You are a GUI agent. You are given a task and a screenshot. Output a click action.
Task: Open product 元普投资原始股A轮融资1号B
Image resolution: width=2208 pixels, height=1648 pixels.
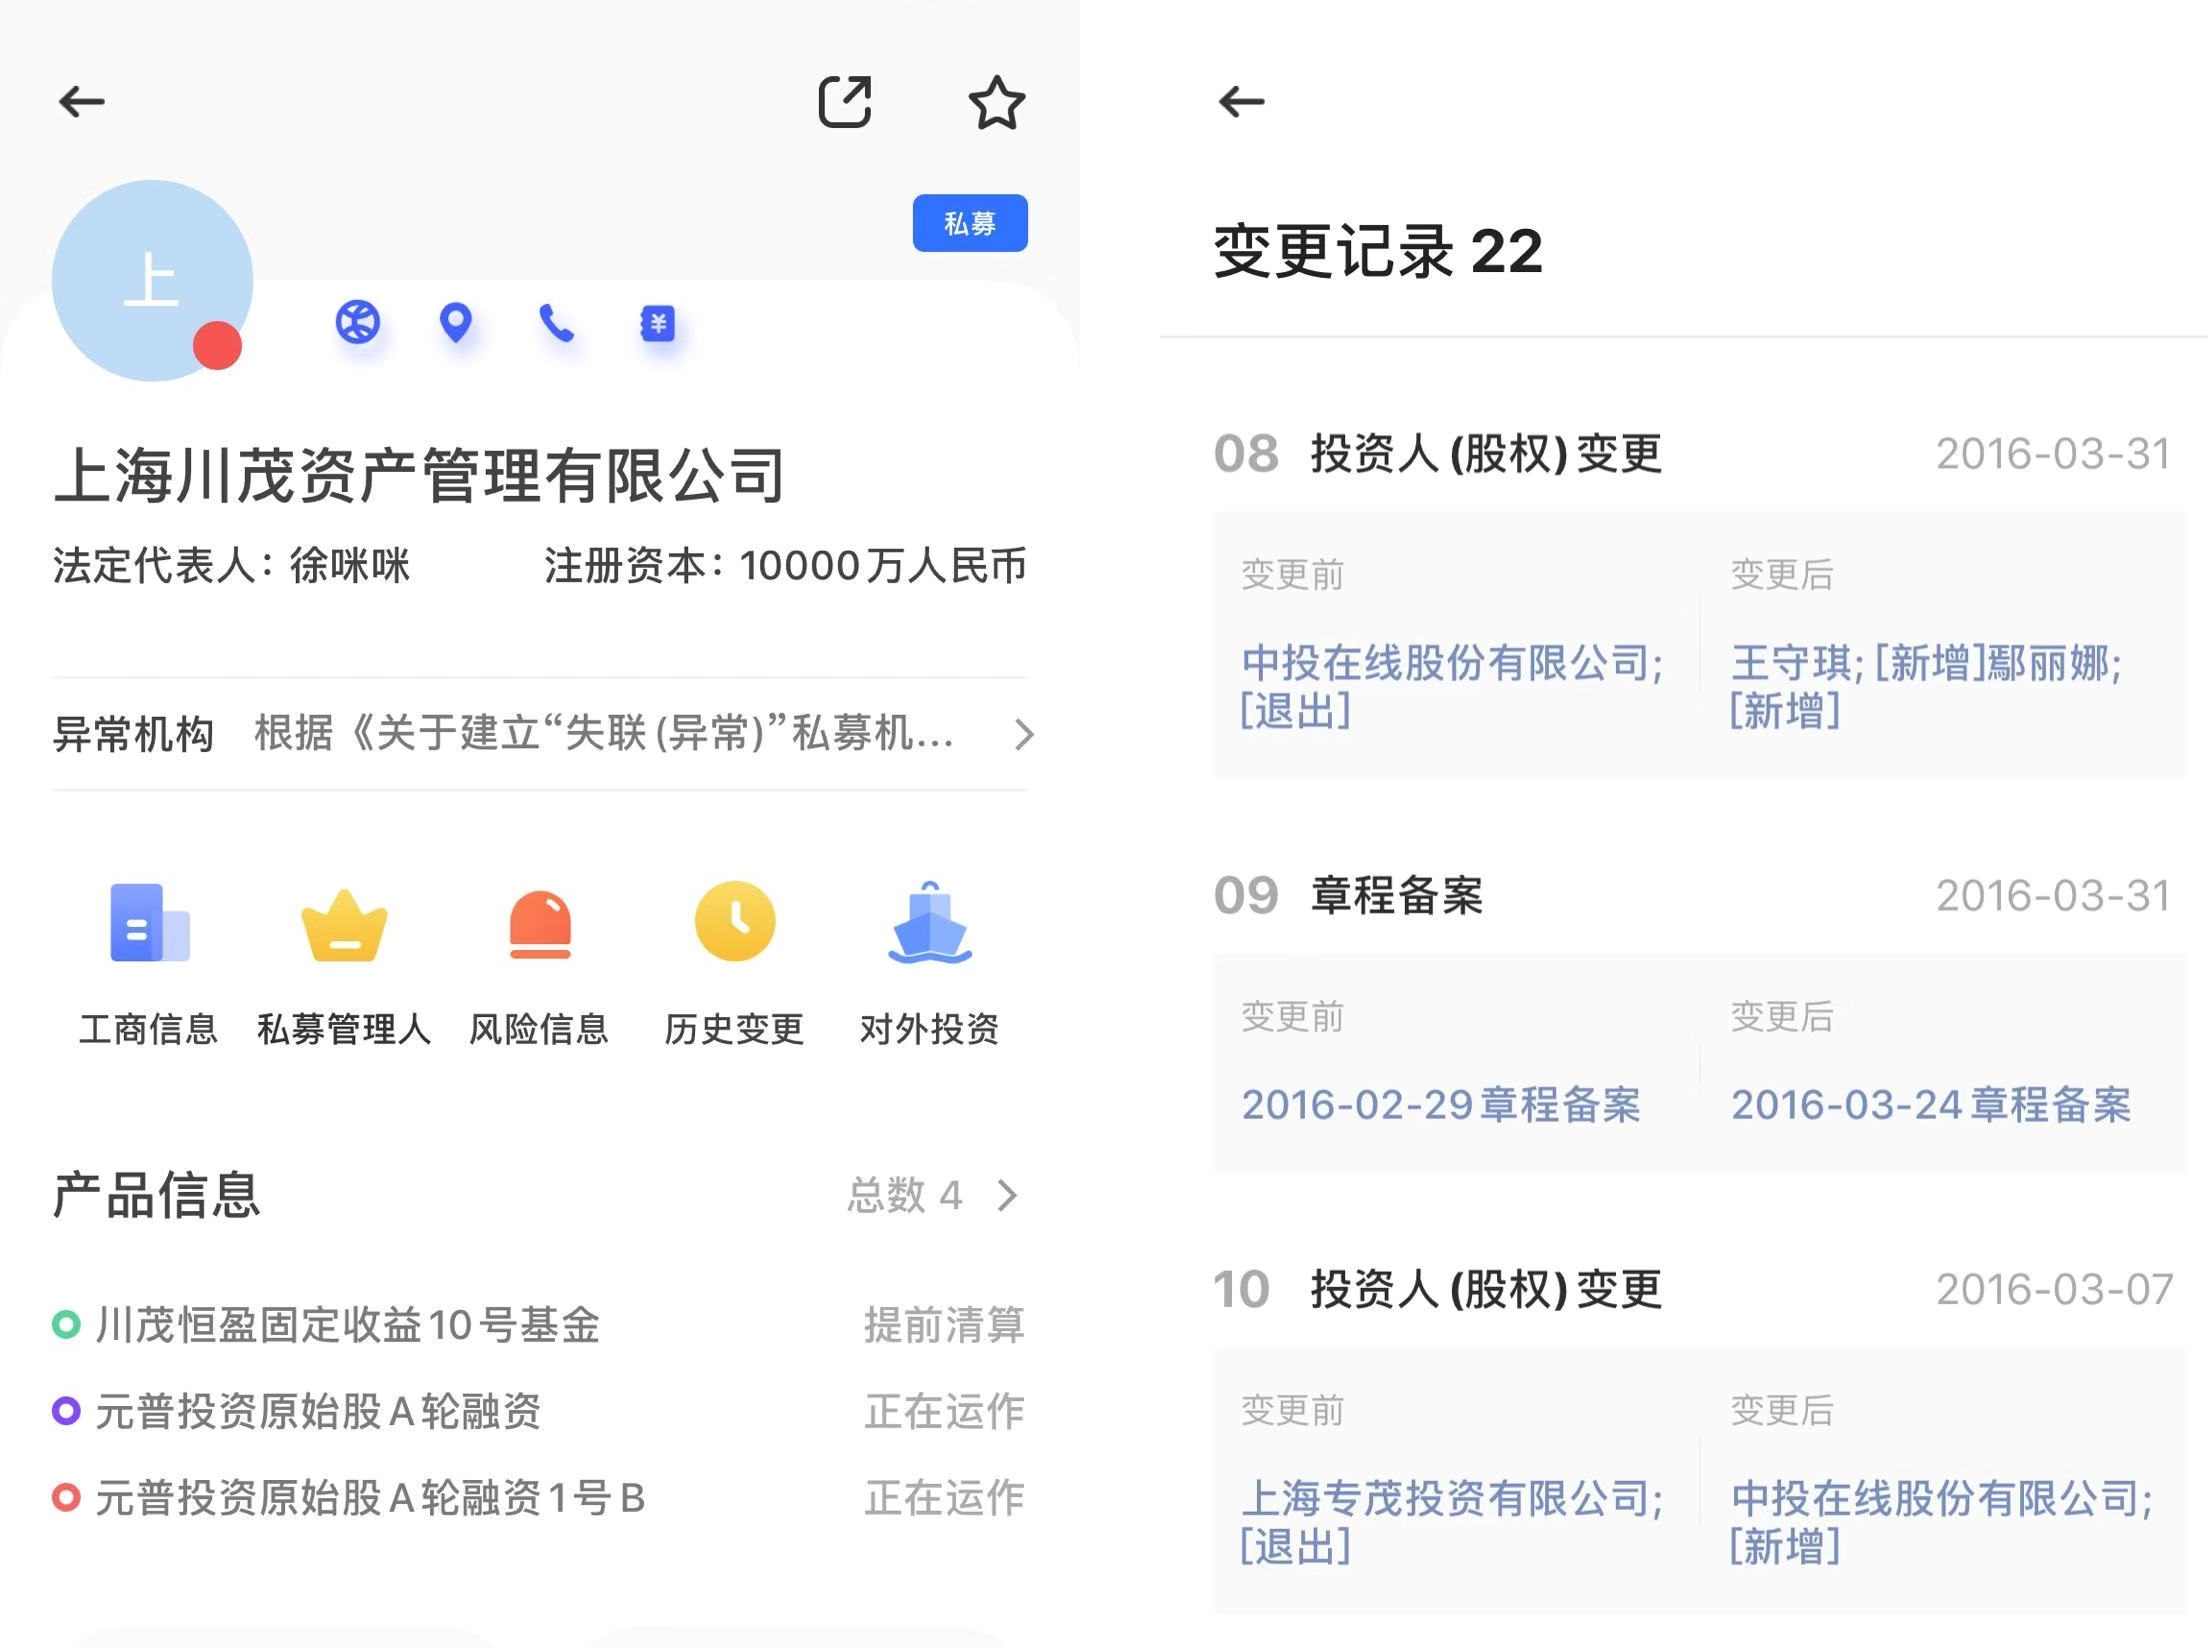tap(370, 1498)
